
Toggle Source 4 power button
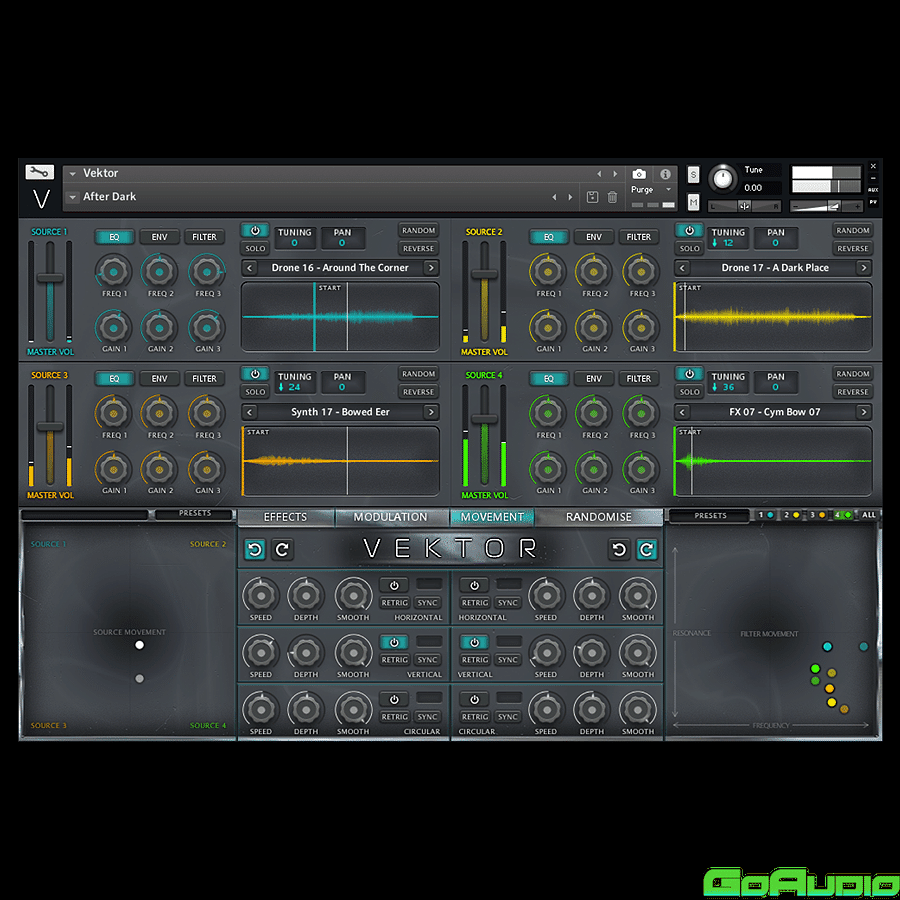[689, 374]
